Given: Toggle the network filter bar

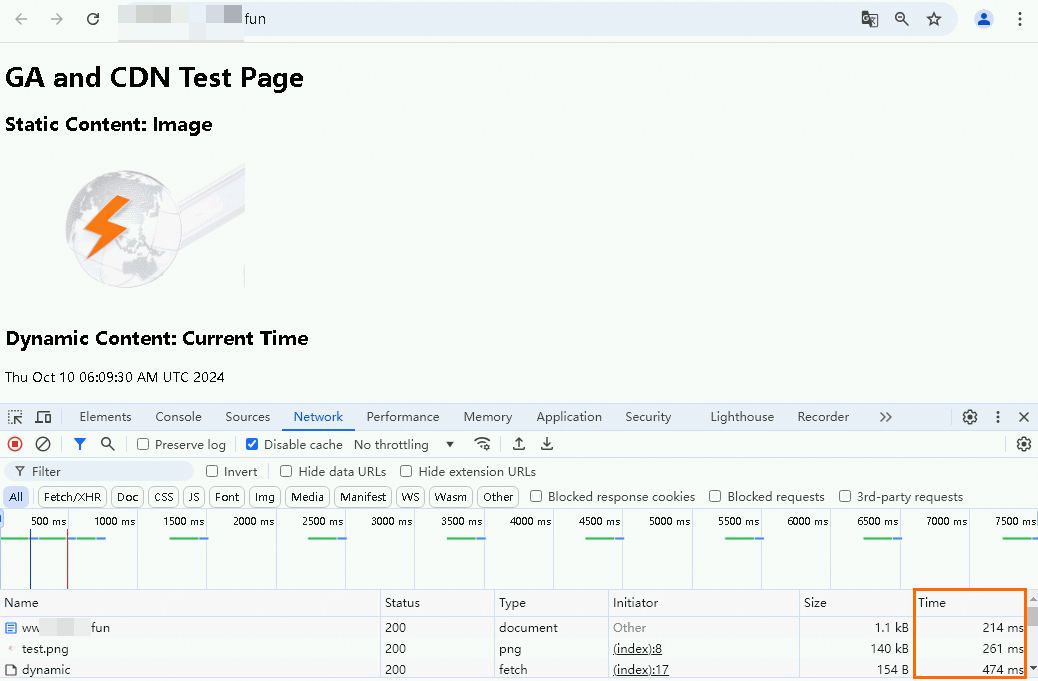Looking at the screenshot, I should (x=79, y=444).
